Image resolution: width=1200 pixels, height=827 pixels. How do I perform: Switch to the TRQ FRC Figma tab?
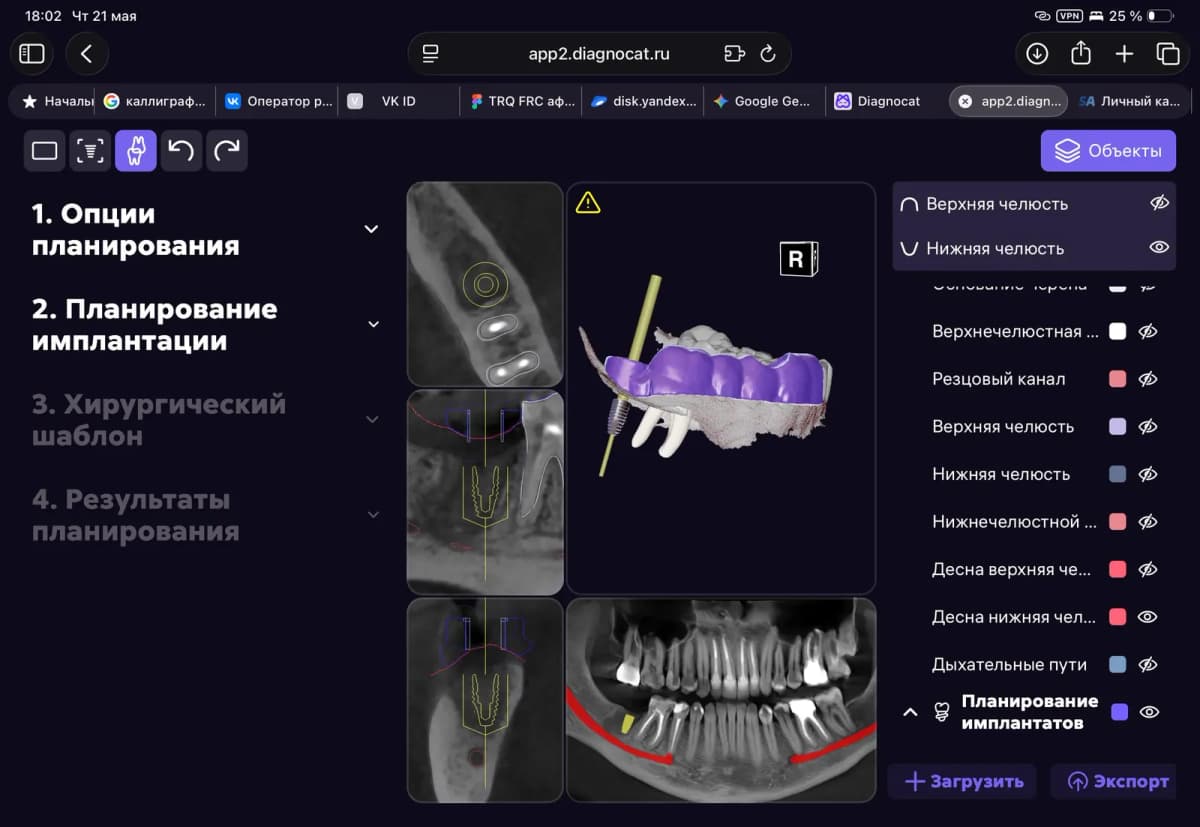click(x=520, y=101)
